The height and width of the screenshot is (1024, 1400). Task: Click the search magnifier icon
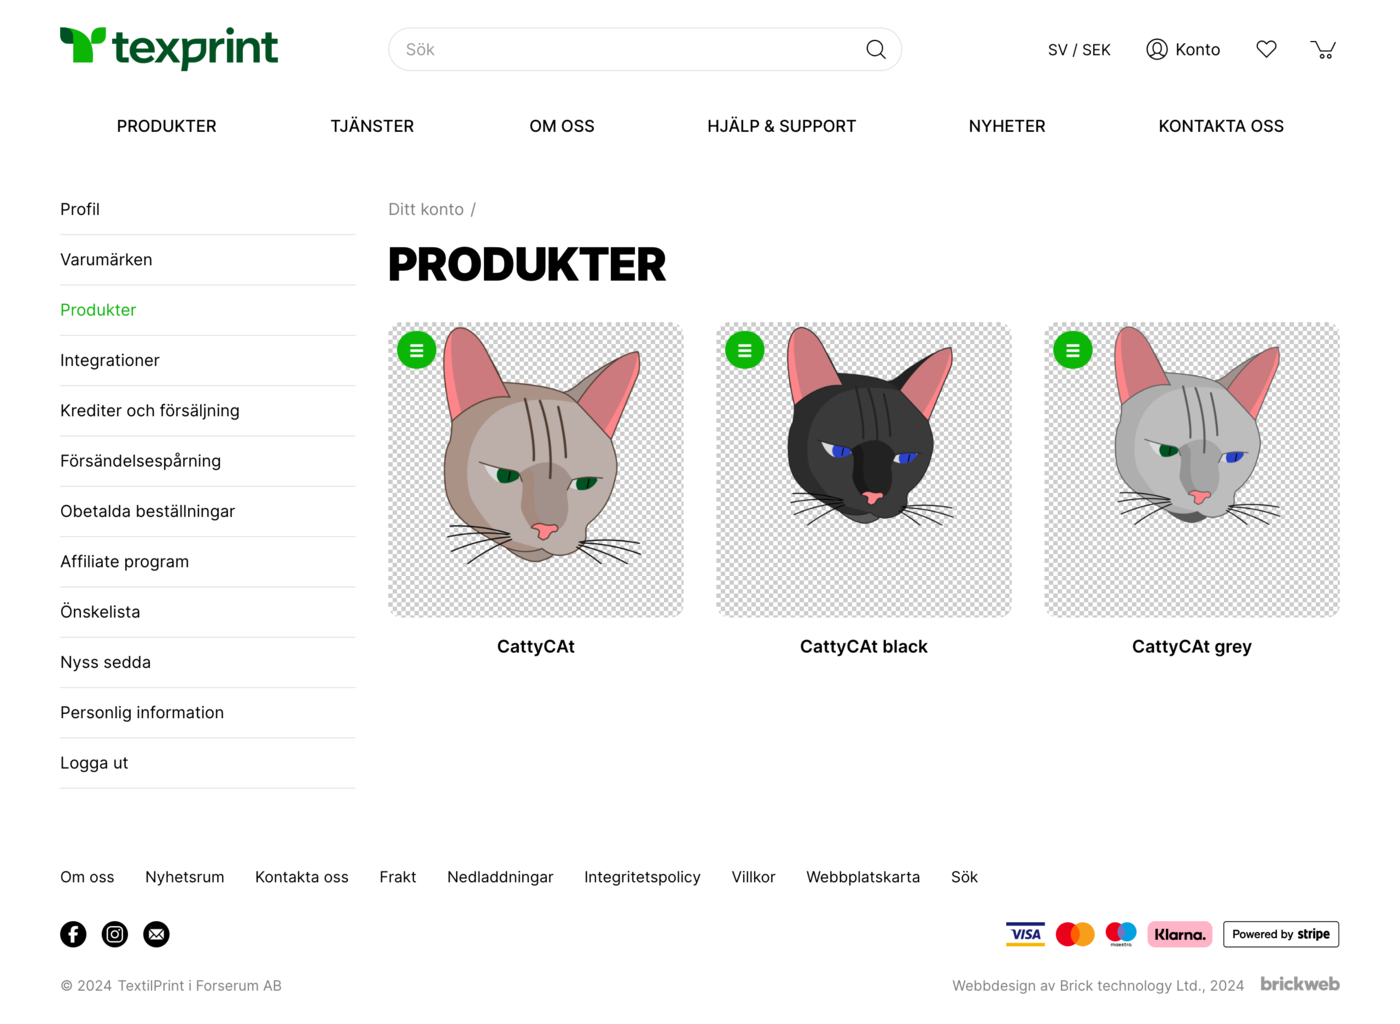tap(875, 49)
